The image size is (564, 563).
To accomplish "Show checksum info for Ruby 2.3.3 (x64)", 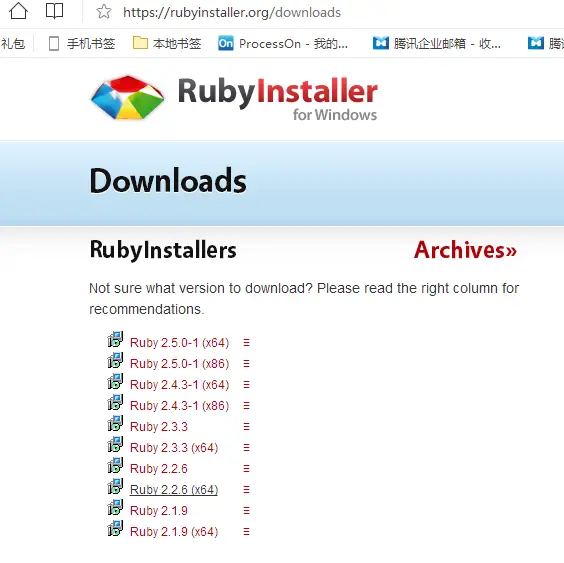I will pyautogui.click(x=246, y=448).
